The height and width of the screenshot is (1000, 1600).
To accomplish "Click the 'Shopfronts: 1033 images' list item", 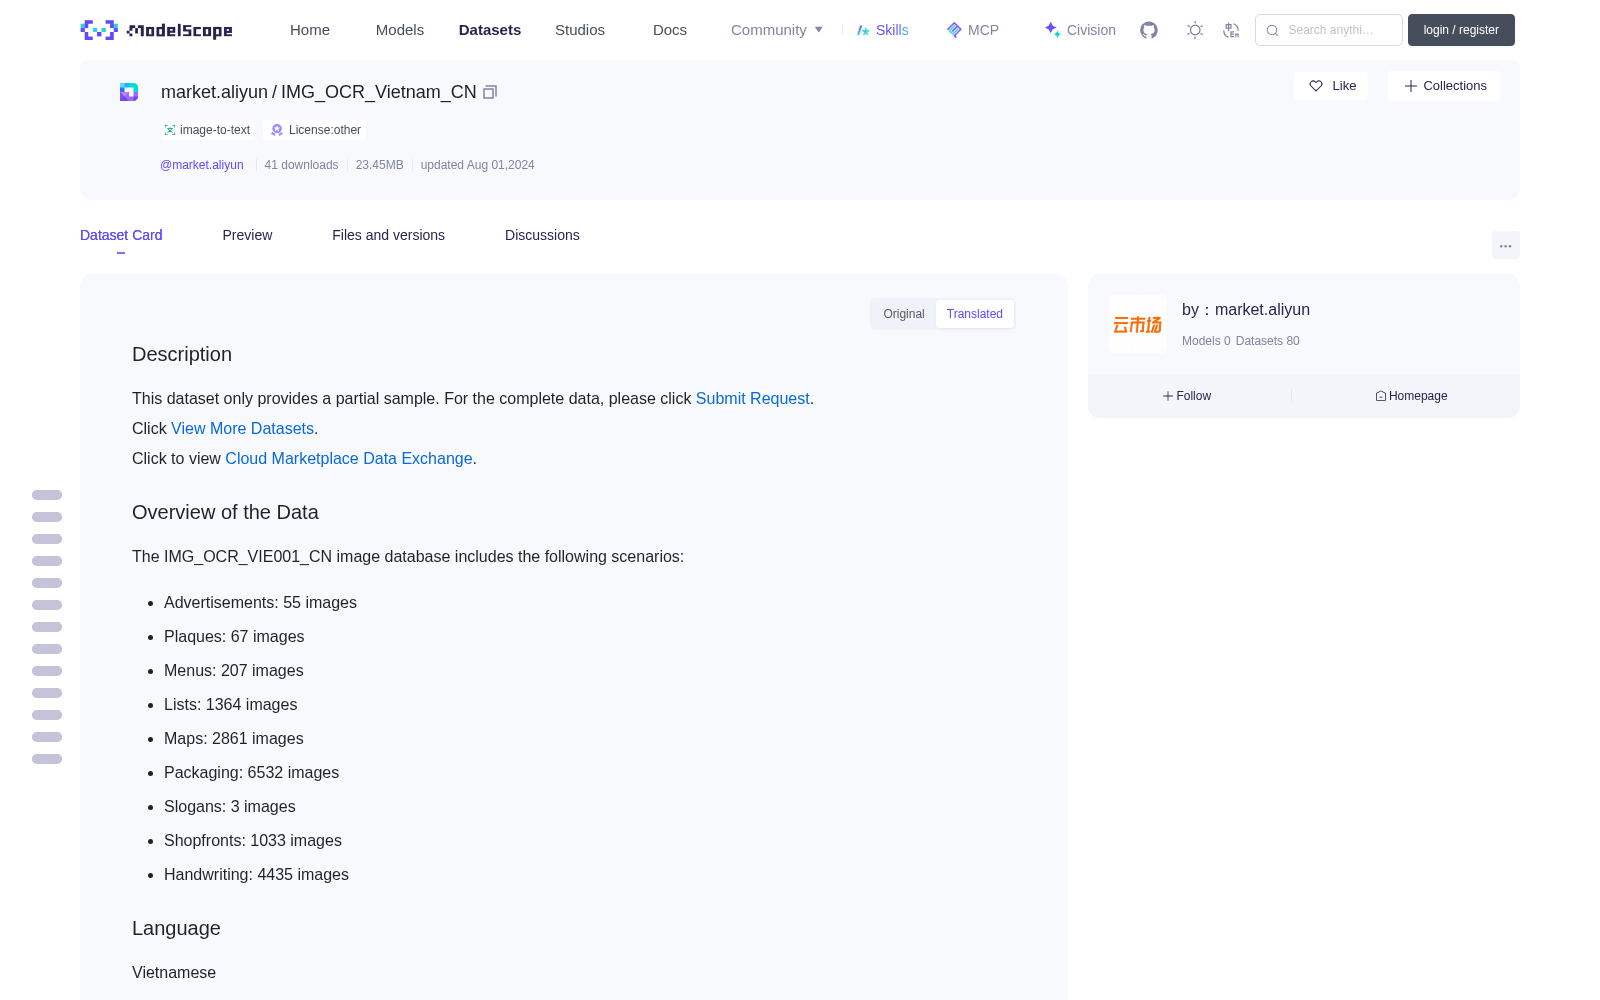I will pyautogui.click(x=253, y=841).
